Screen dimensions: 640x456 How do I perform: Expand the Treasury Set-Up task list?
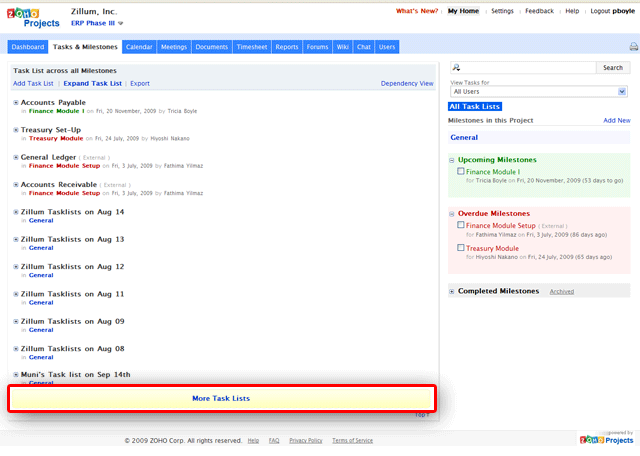[16, 130]
